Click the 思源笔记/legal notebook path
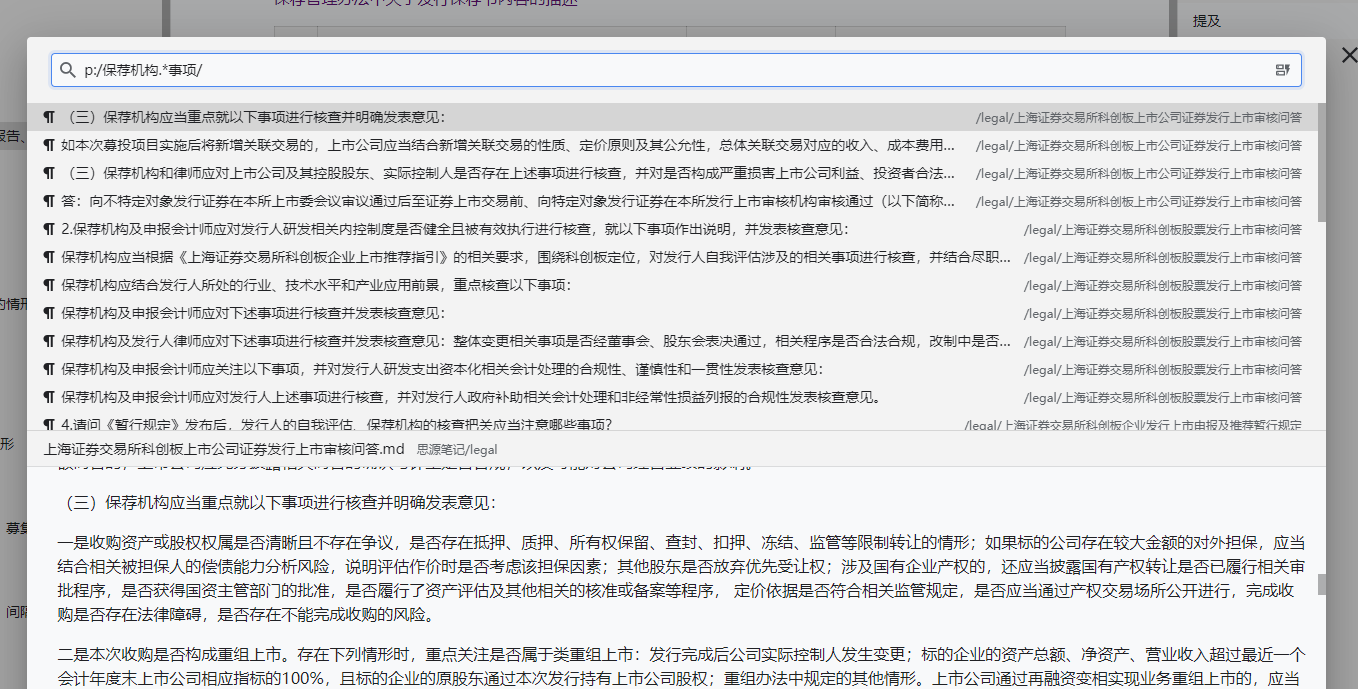Viewport: 1358px width, 689px height. pos(457,450)
